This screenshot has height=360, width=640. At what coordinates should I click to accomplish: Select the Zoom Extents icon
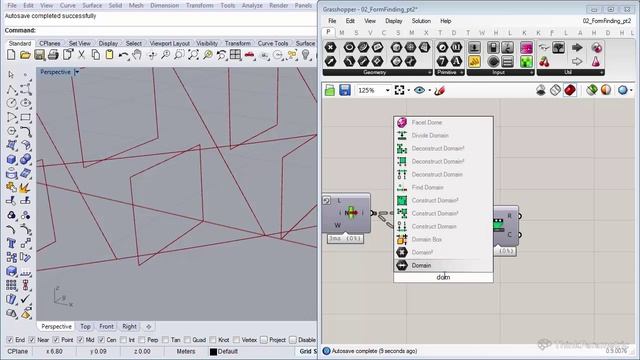click(193, 55)
